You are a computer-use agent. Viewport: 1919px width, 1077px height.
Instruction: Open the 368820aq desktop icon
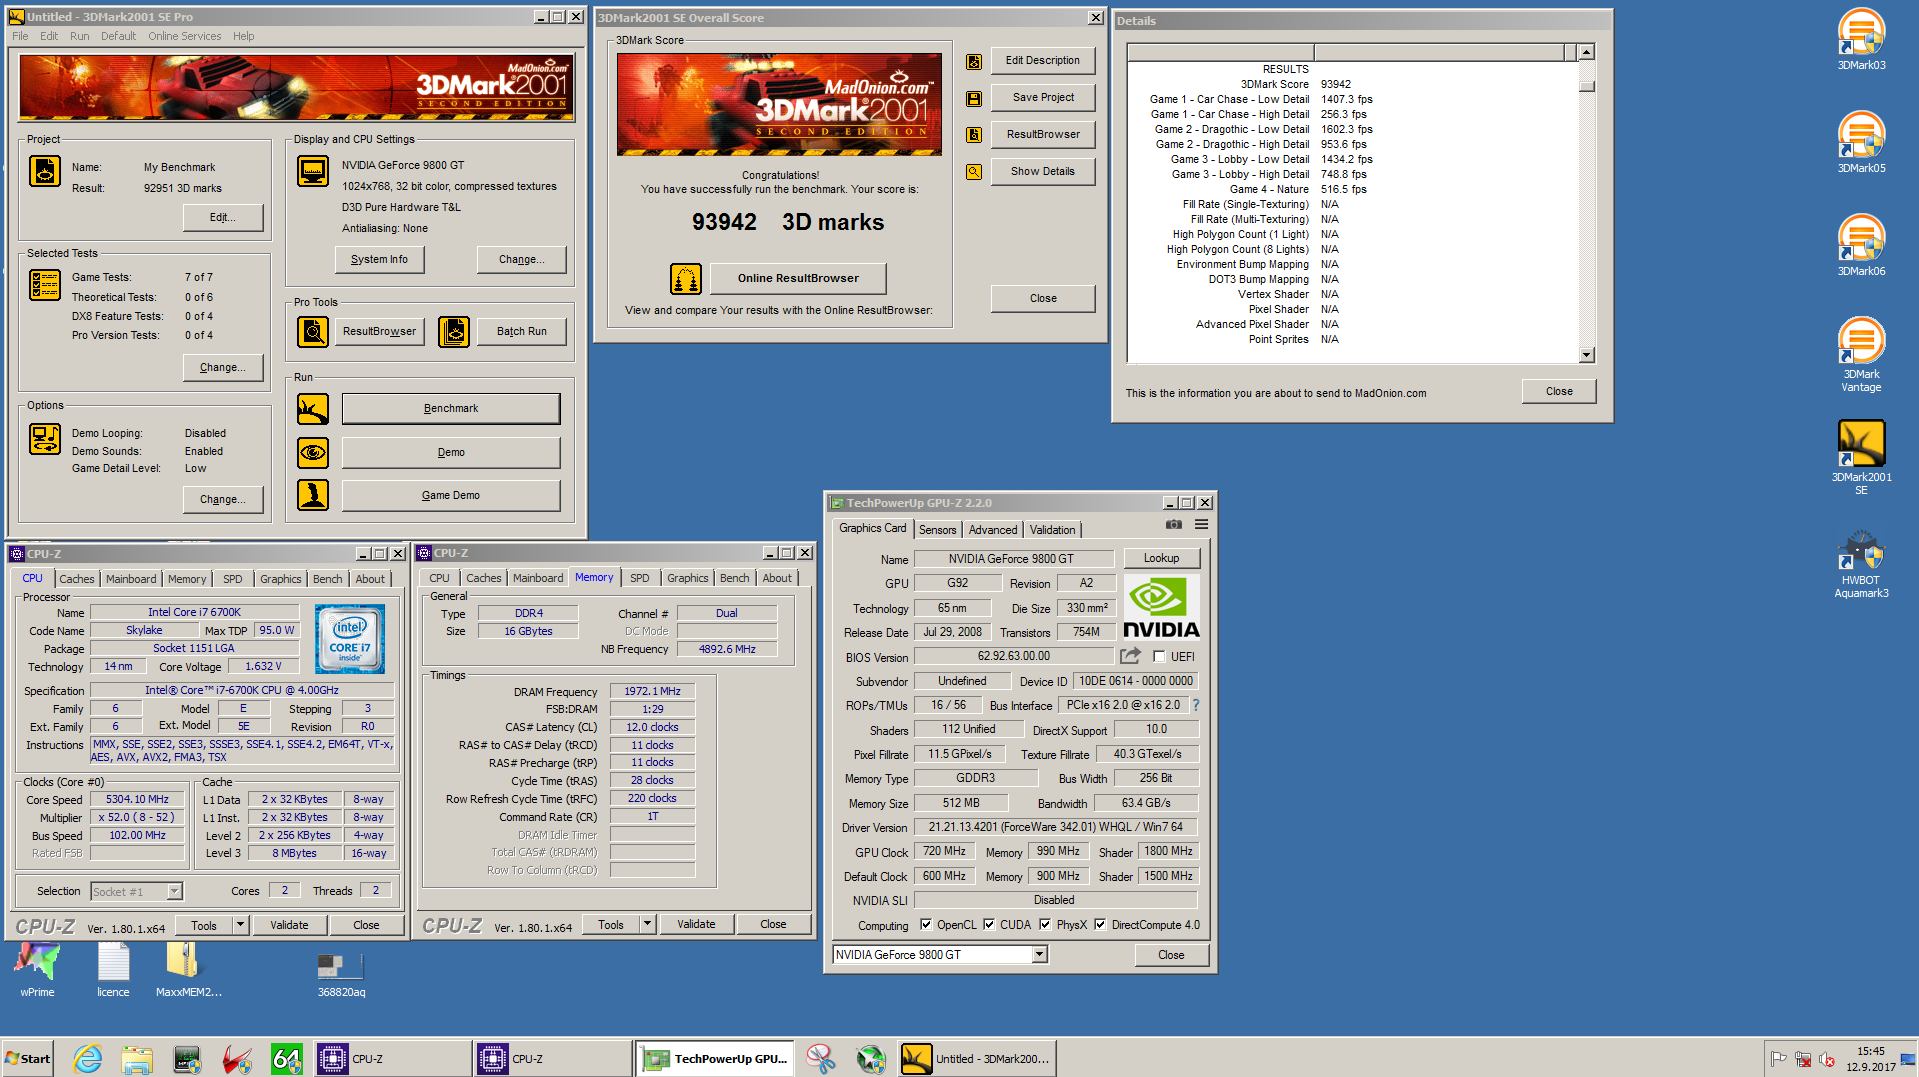point(341,974)
